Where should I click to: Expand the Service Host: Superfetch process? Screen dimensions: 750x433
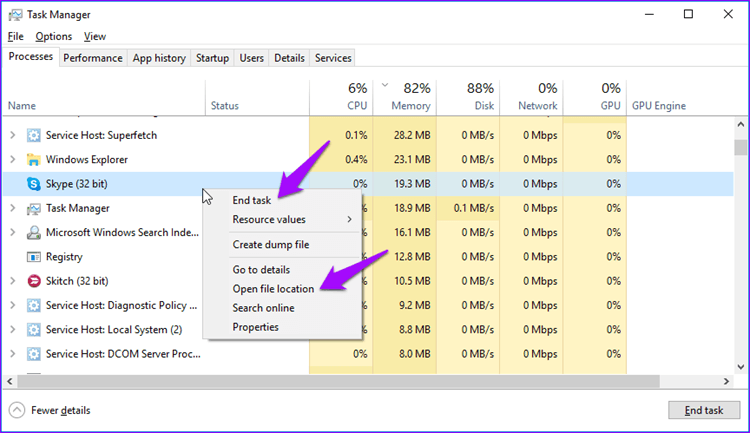point(13,135)
